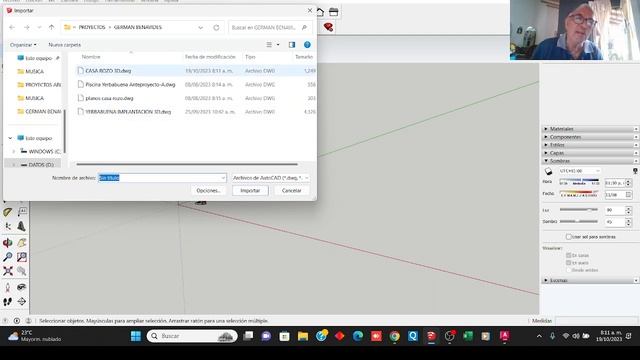
Task: Click the box view icon beside house icon
Action: (x=334, y=12)
